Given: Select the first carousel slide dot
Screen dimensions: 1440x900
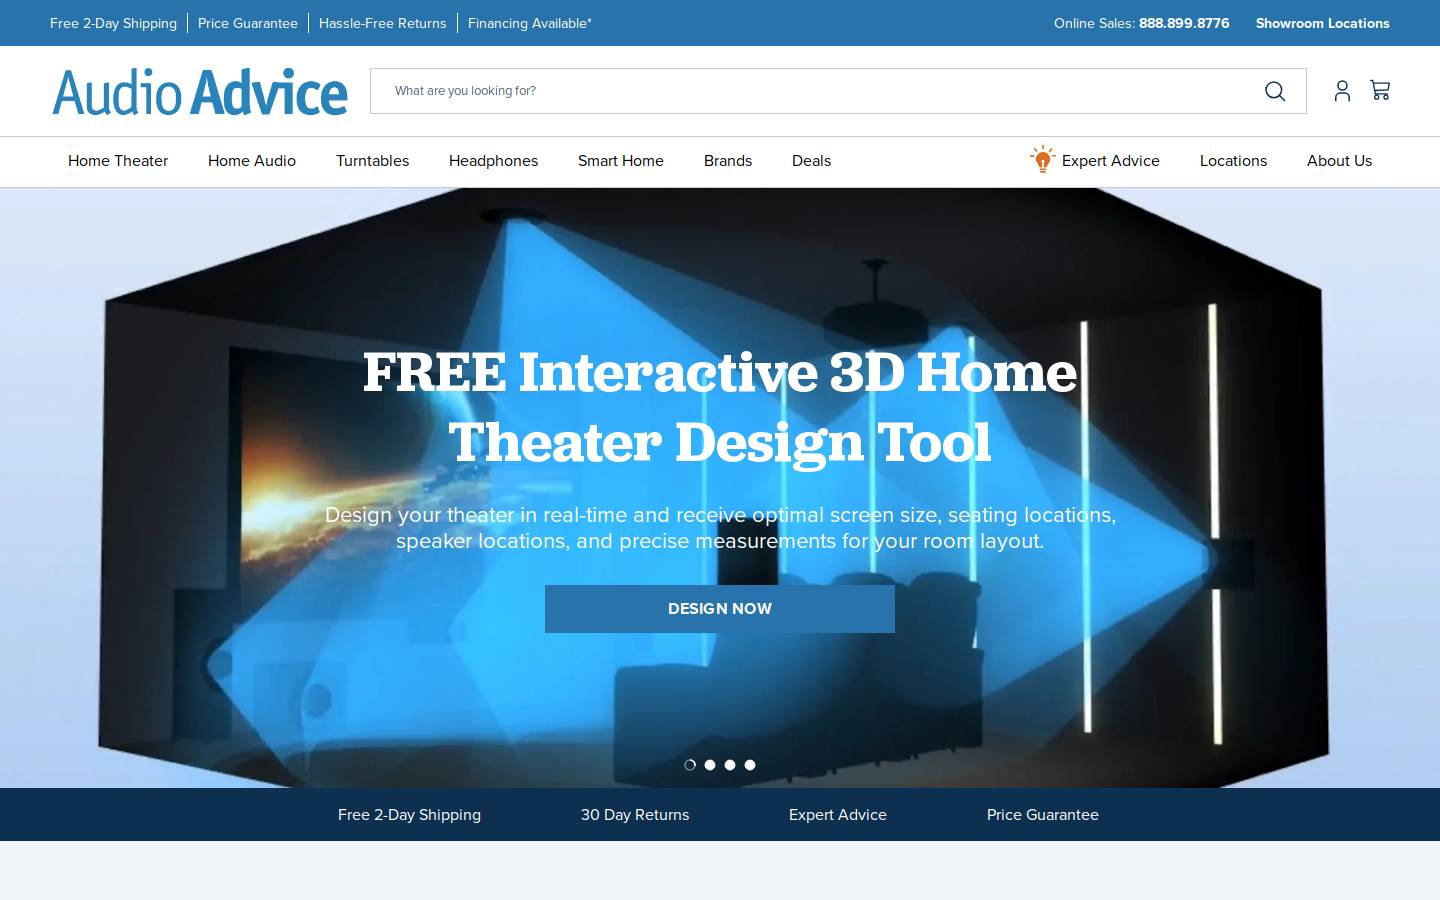Looking at the screenshot, I should (x=690, y=765).
